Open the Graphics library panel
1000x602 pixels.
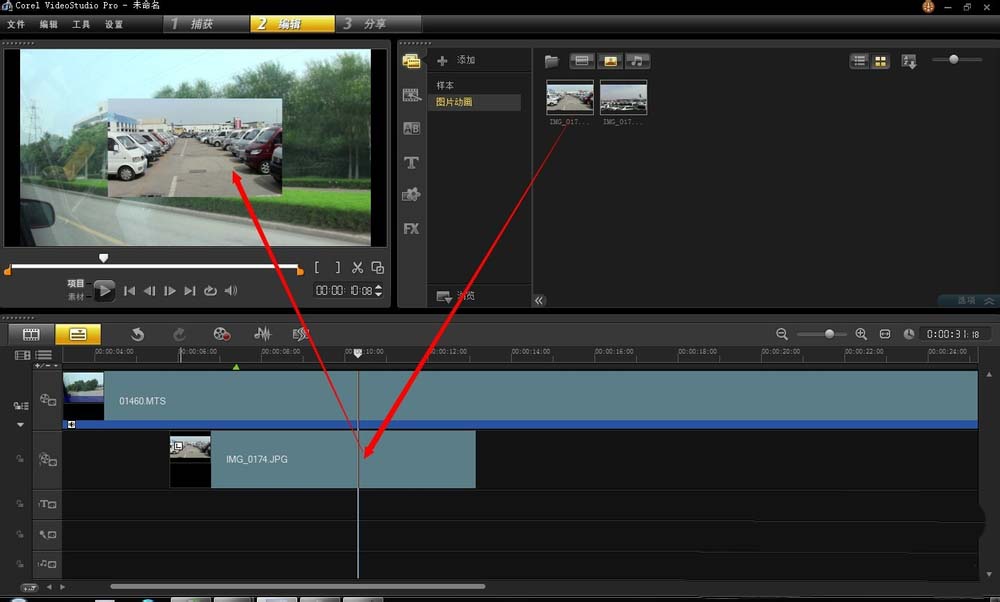[411, 195]
